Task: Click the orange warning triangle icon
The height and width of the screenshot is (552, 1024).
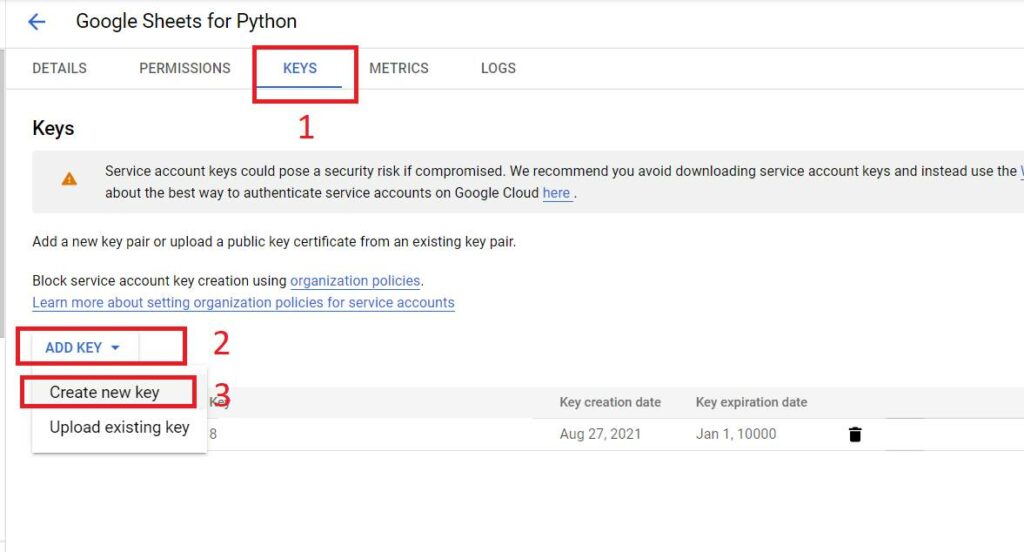Action: (x=69, y=179)
